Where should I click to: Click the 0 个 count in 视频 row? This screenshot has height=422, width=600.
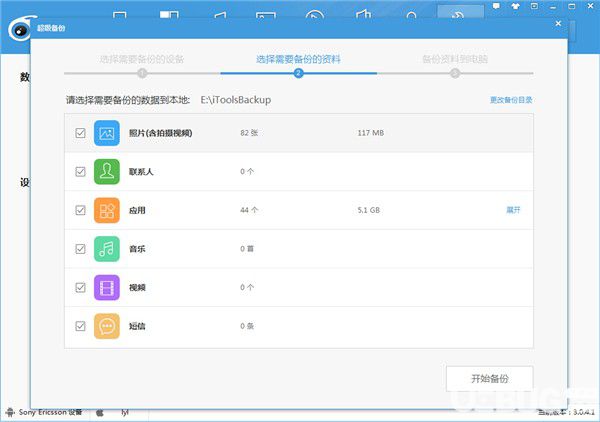(247, 287)
